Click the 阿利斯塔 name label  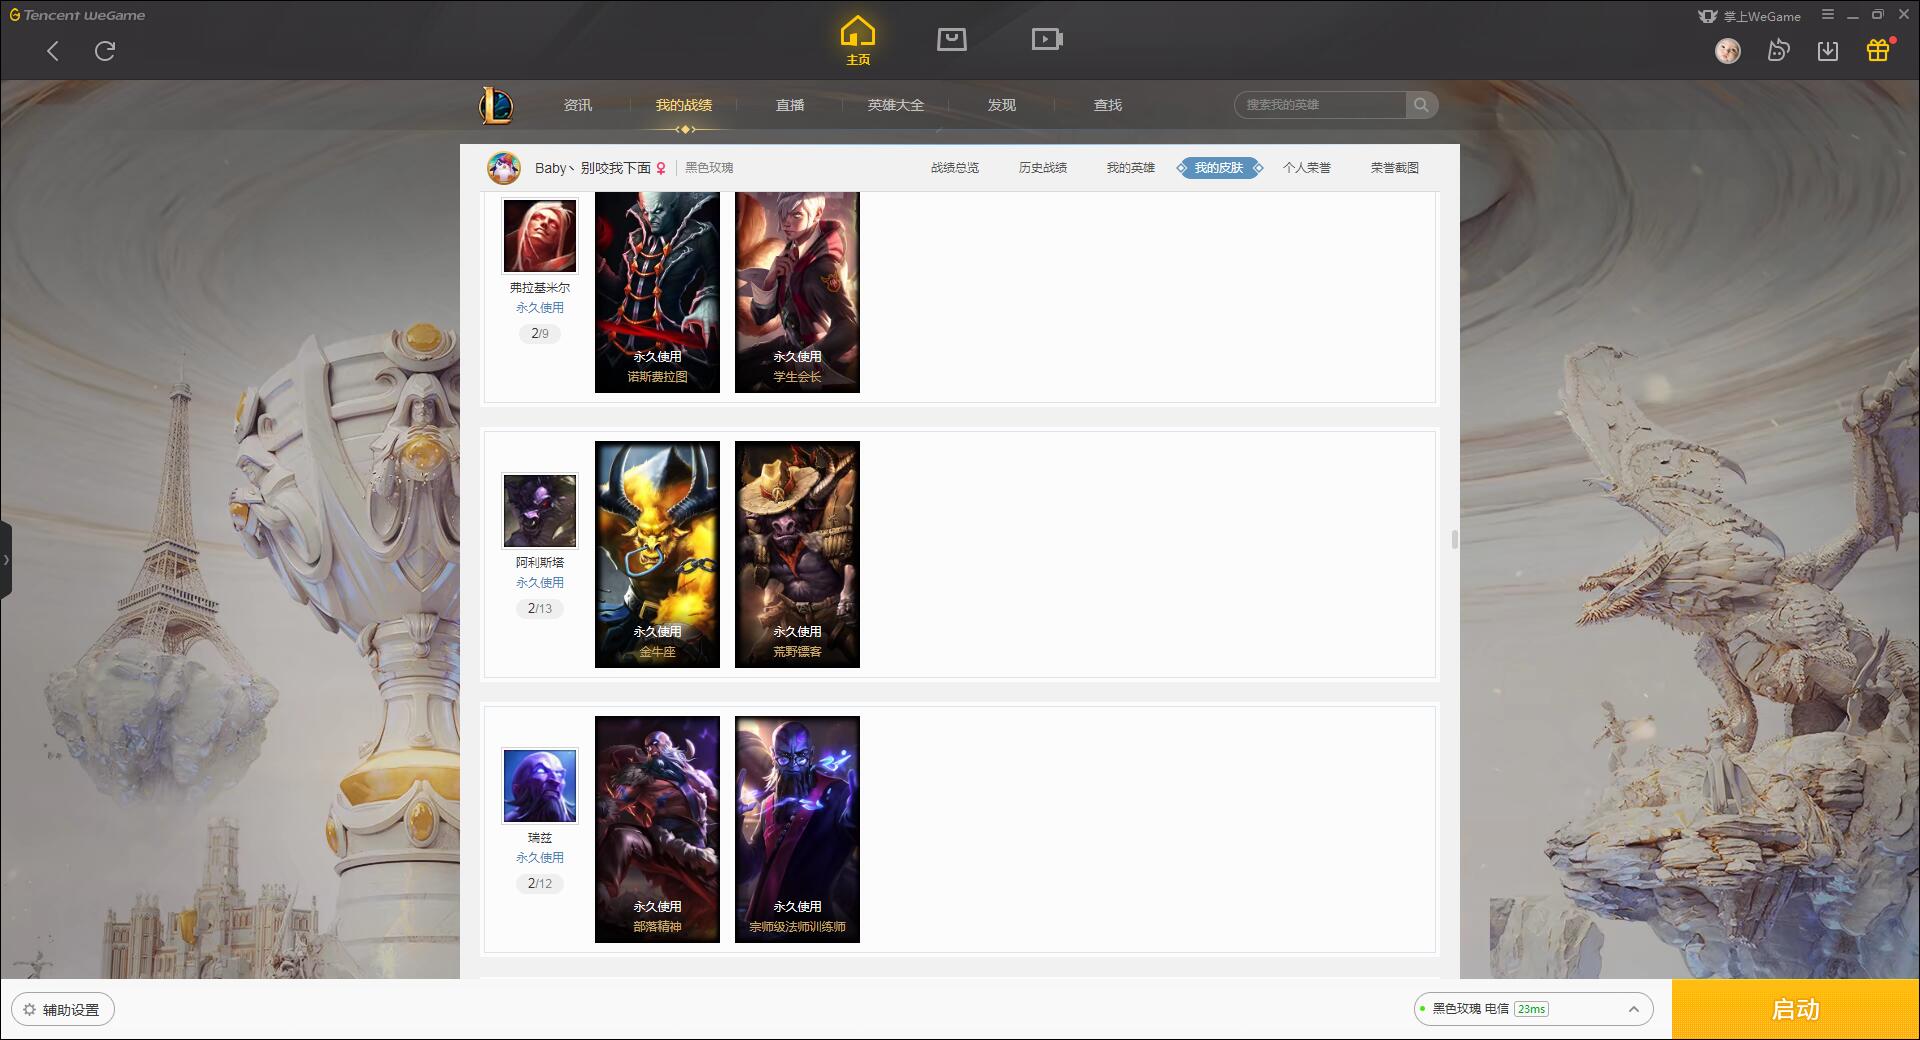(540, 563)
